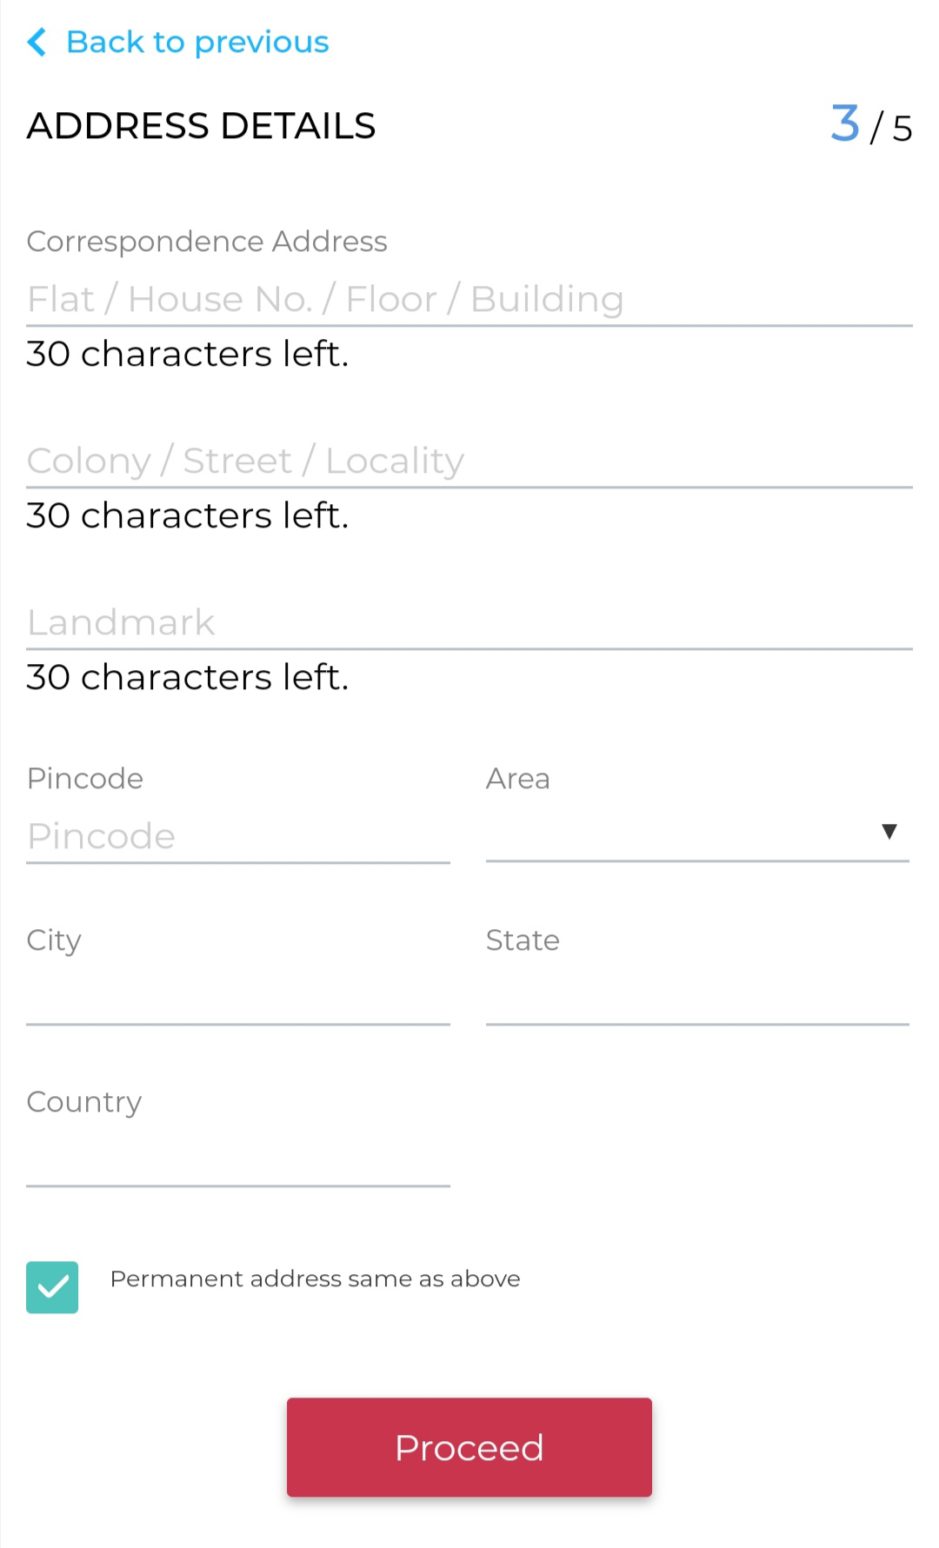Uncheck the permanent address teal checkbox
939x1548 pixels.
[x=52, y=1287]
